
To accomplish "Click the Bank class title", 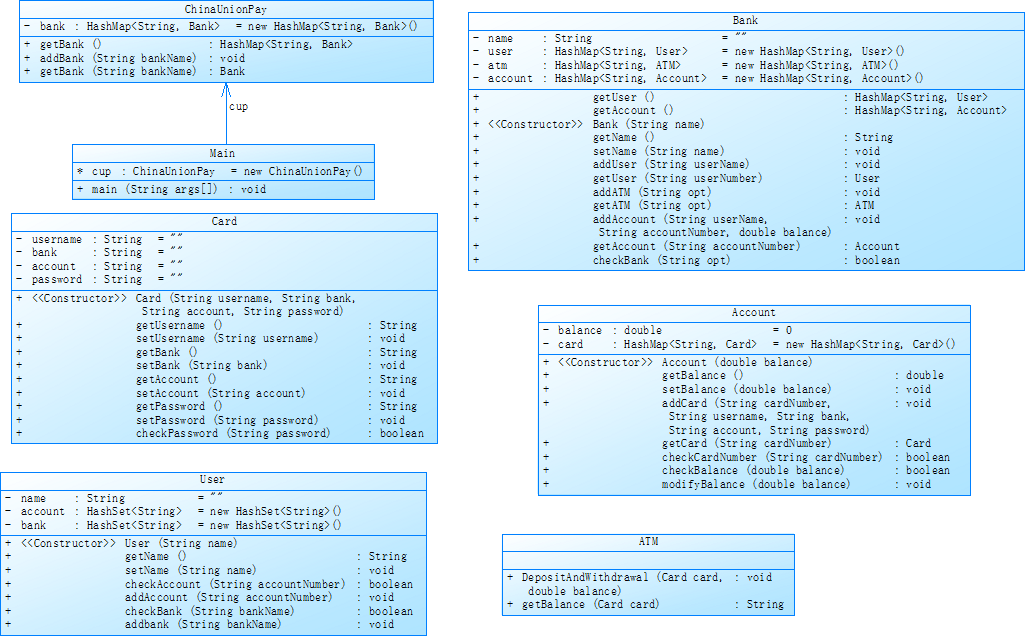I will [745, 20].
